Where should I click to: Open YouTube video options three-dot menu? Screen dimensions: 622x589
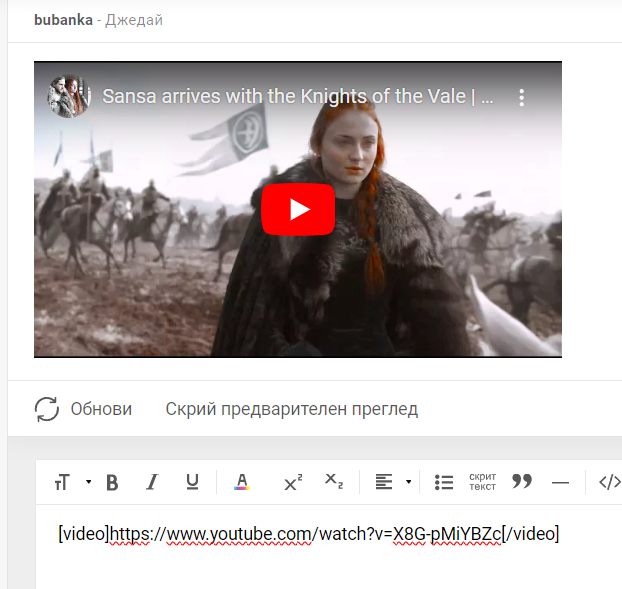(521, 98)
